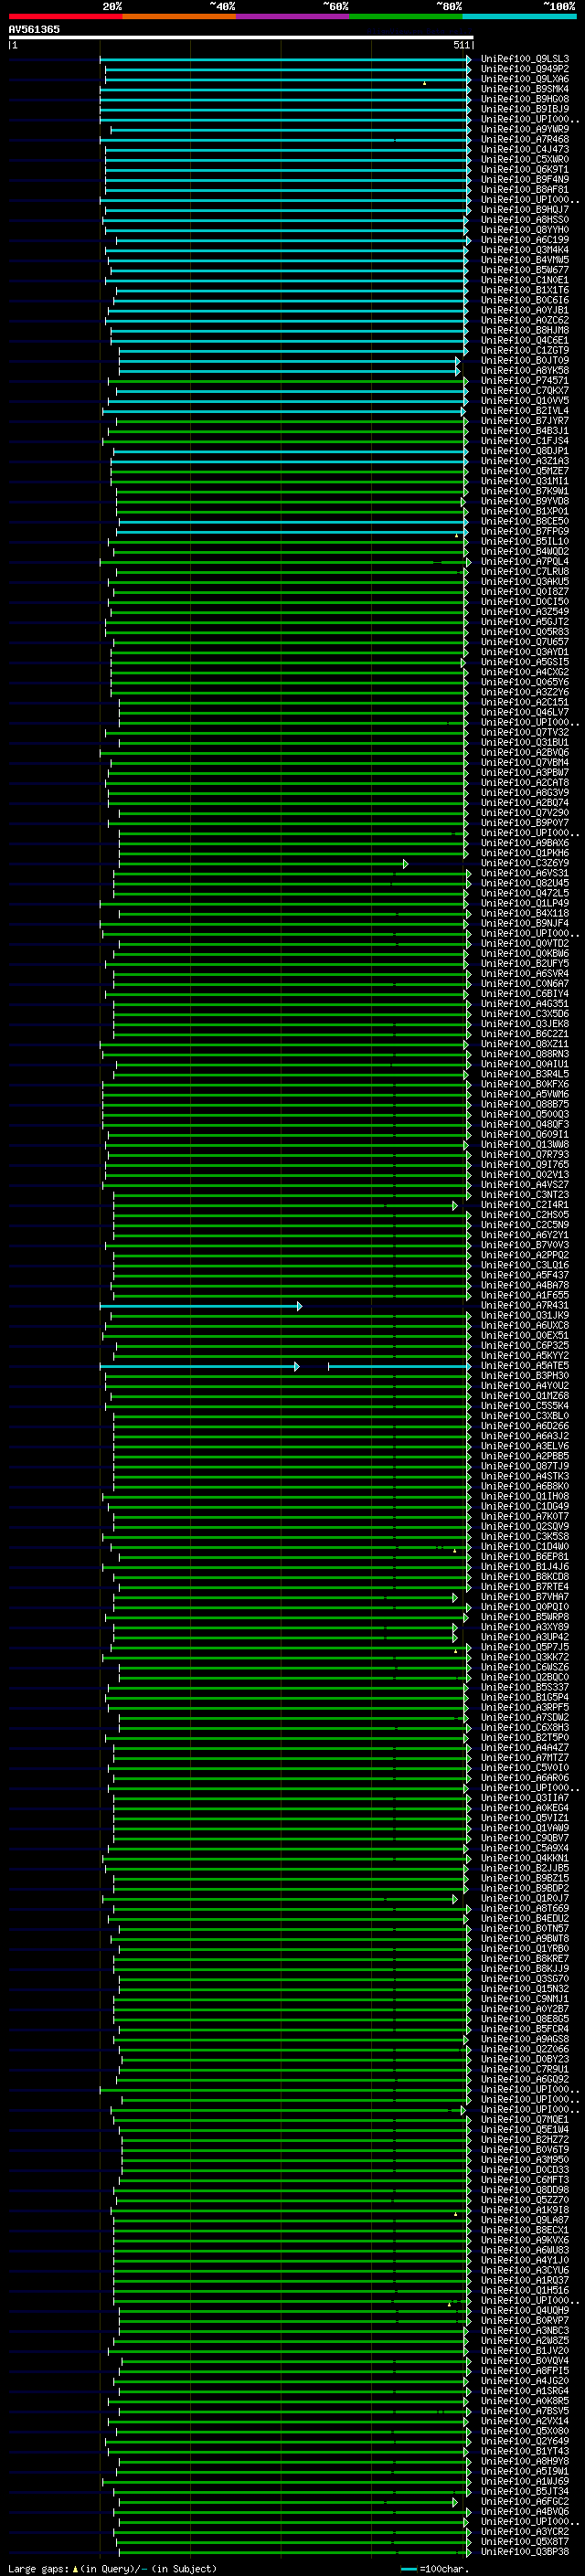Click the arrowhead of the UniRef100_A8YK58 bar
Image resolution: width=585 pixels, height=2576 pixels.
pyautogui.click(x=458, y=371)
